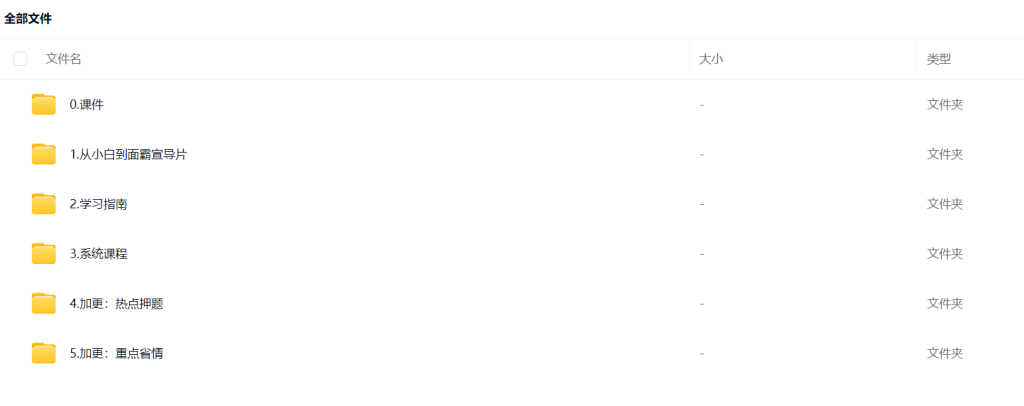Open the 3.系统课程 folder name

pos(99,254)
